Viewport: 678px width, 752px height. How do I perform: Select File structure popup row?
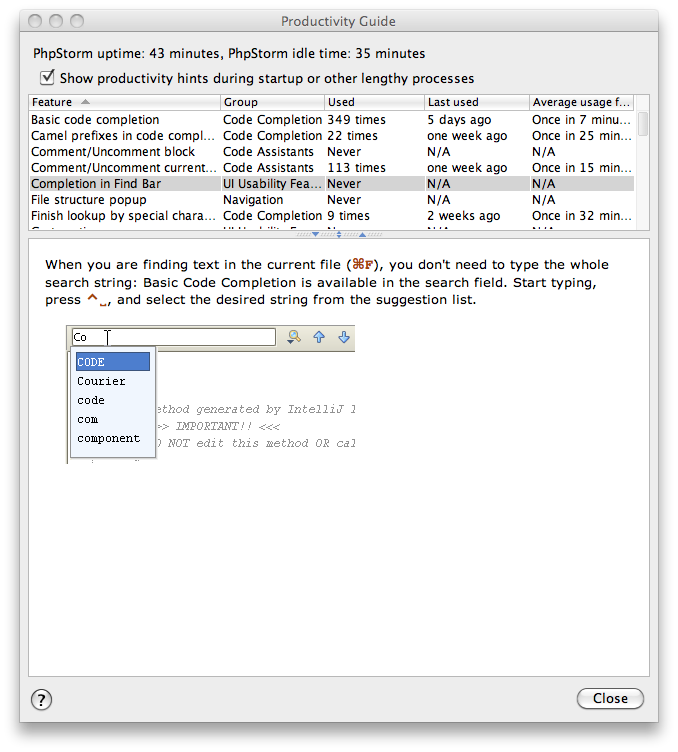coord(331,200)
